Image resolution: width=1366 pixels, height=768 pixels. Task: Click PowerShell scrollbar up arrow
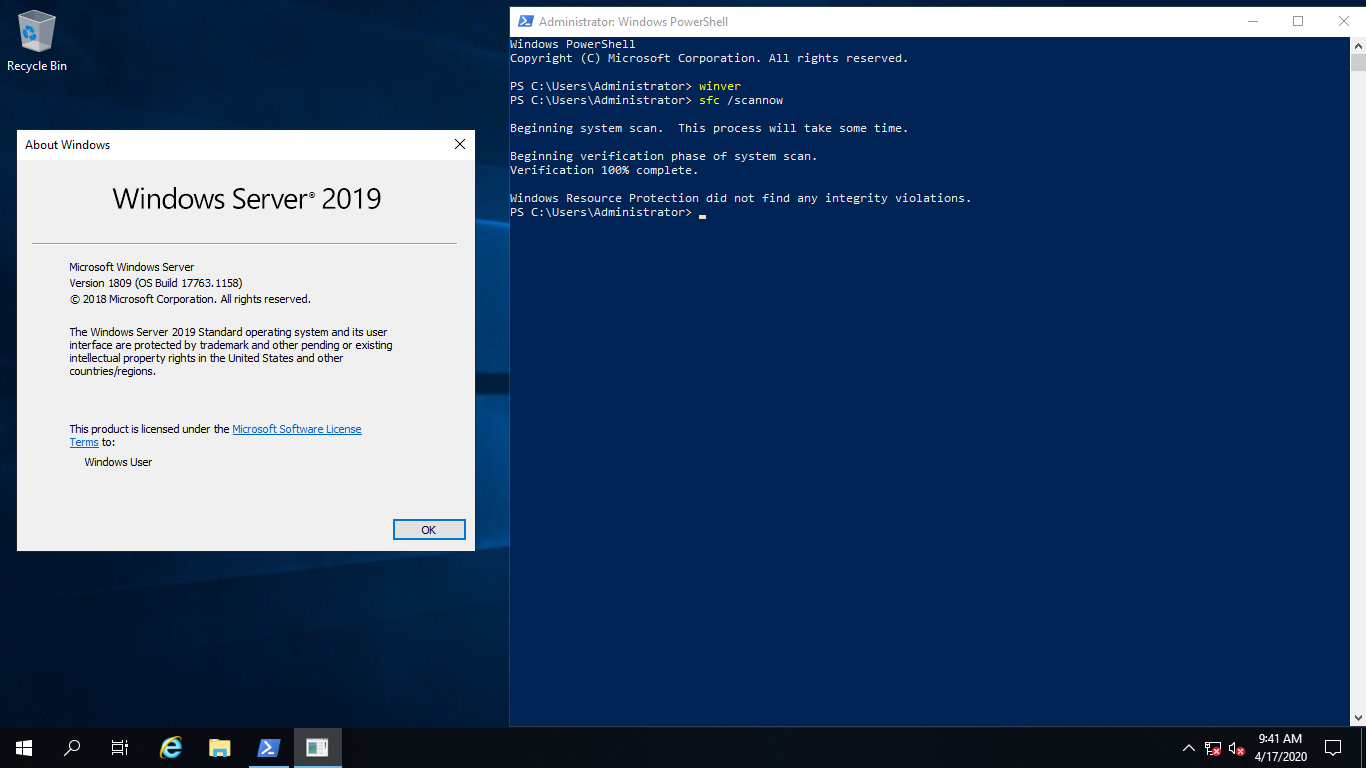pyautogui.click(x=1358, y=45)
